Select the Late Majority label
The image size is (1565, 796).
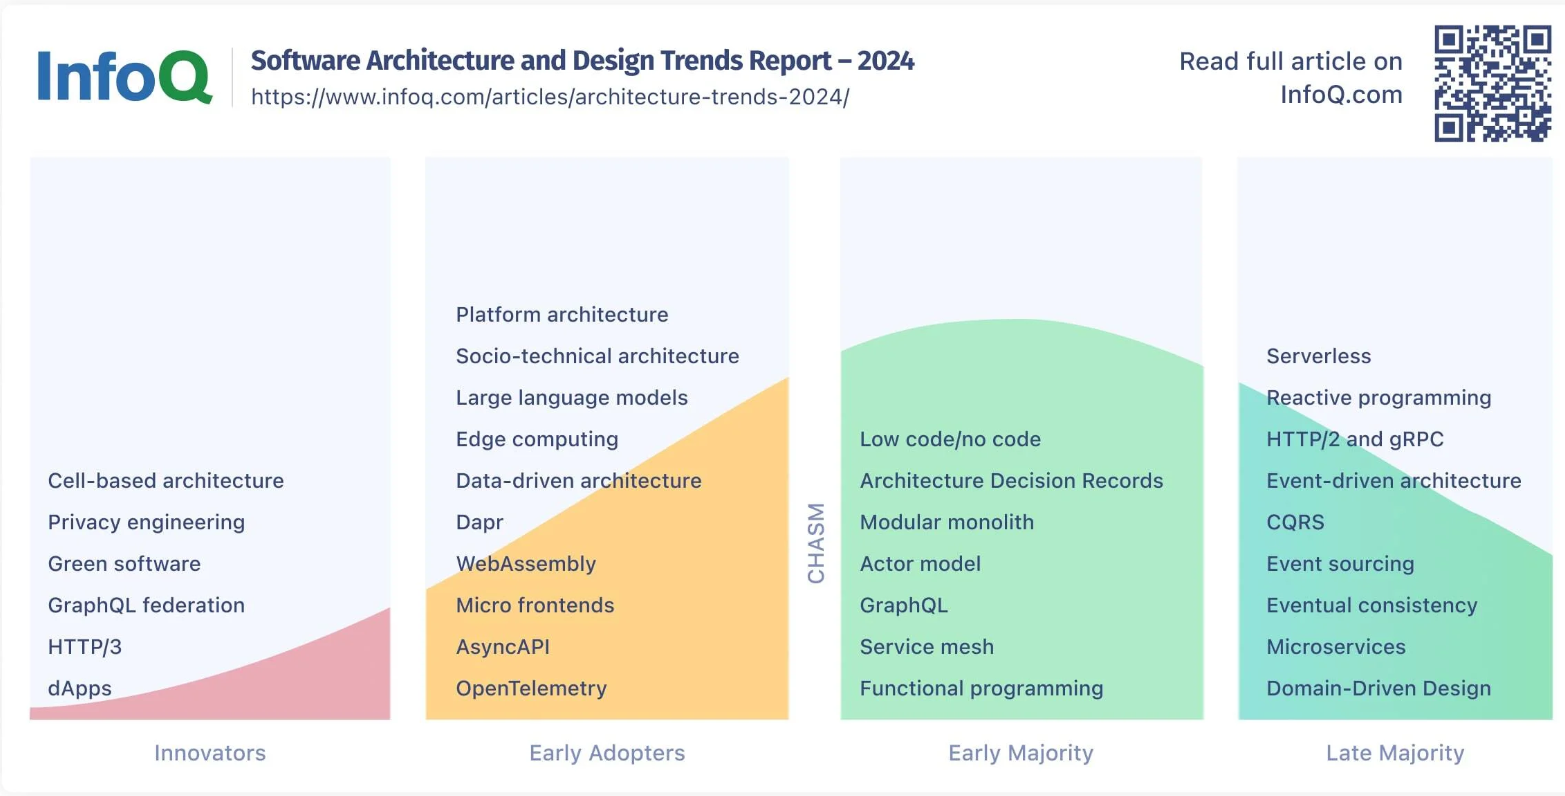pyautogui.click(x=1394, y=753)
